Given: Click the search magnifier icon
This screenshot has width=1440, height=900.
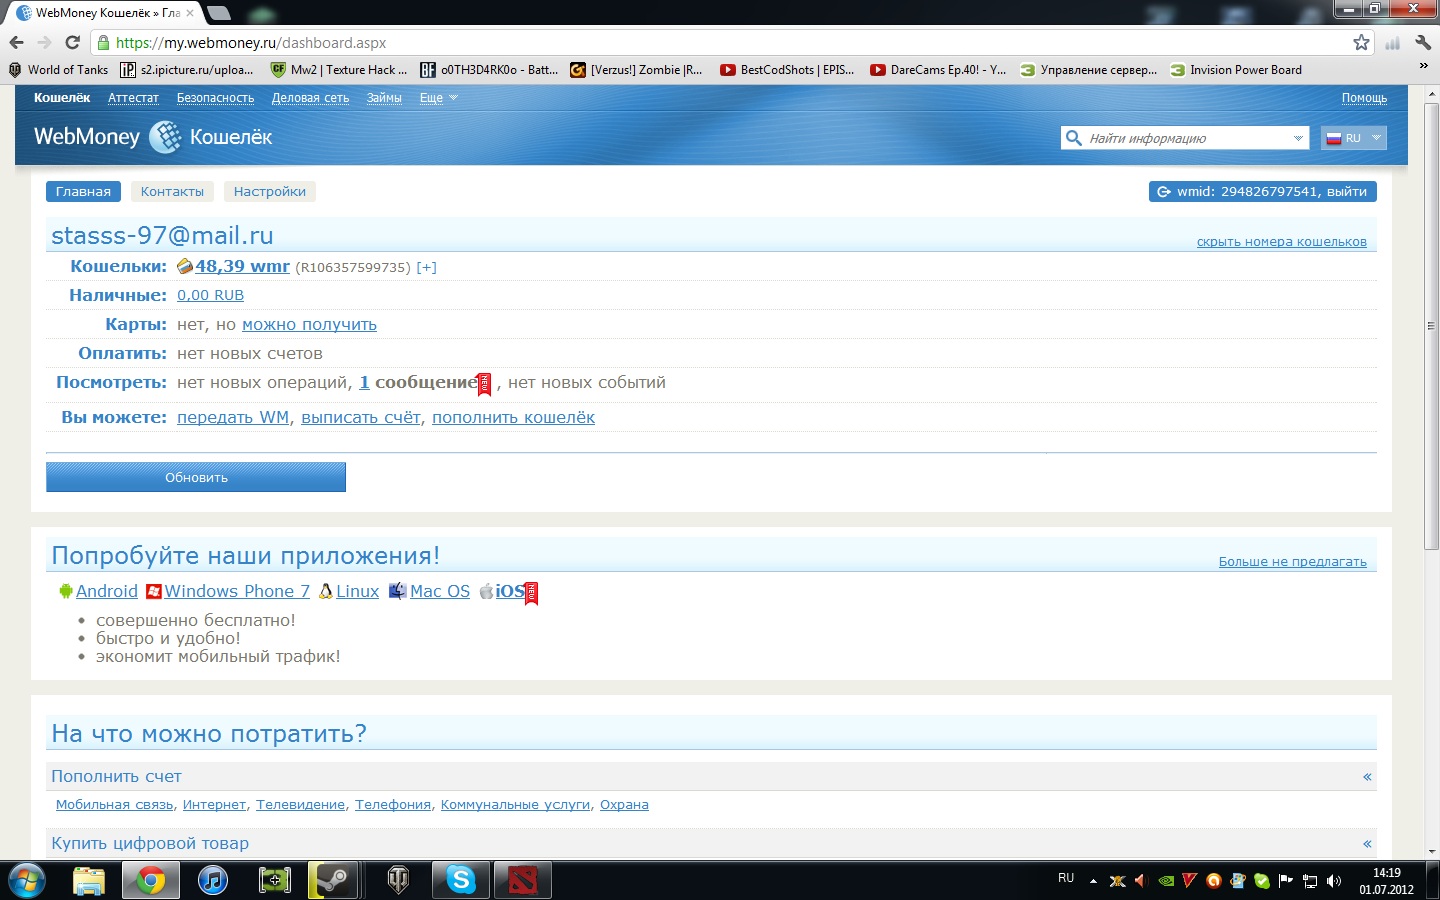Looking at the screenshot, I should coord(1073,138).
